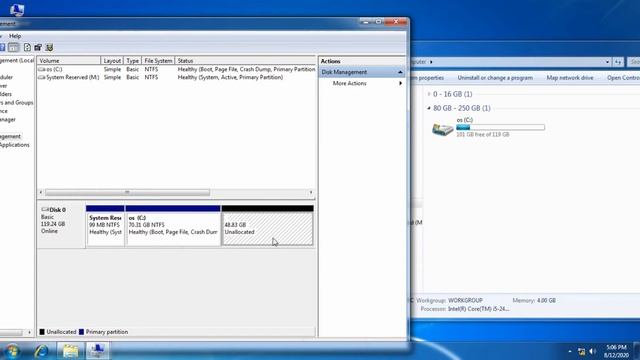
Task: Collapse the 80 GB - 250 GB group in Computer window
Action: pyautogui.click(x=429, y=108)
